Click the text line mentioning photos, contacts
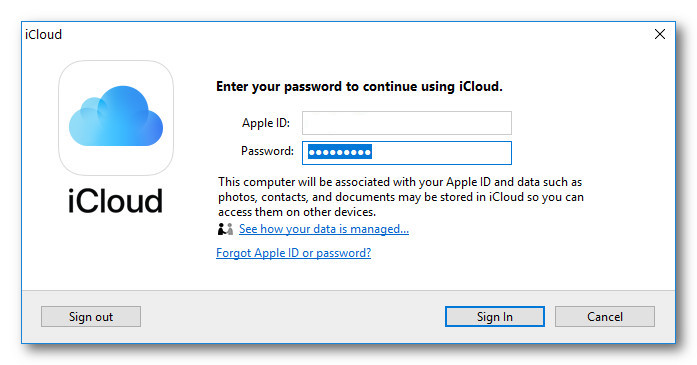 [401, 197]
